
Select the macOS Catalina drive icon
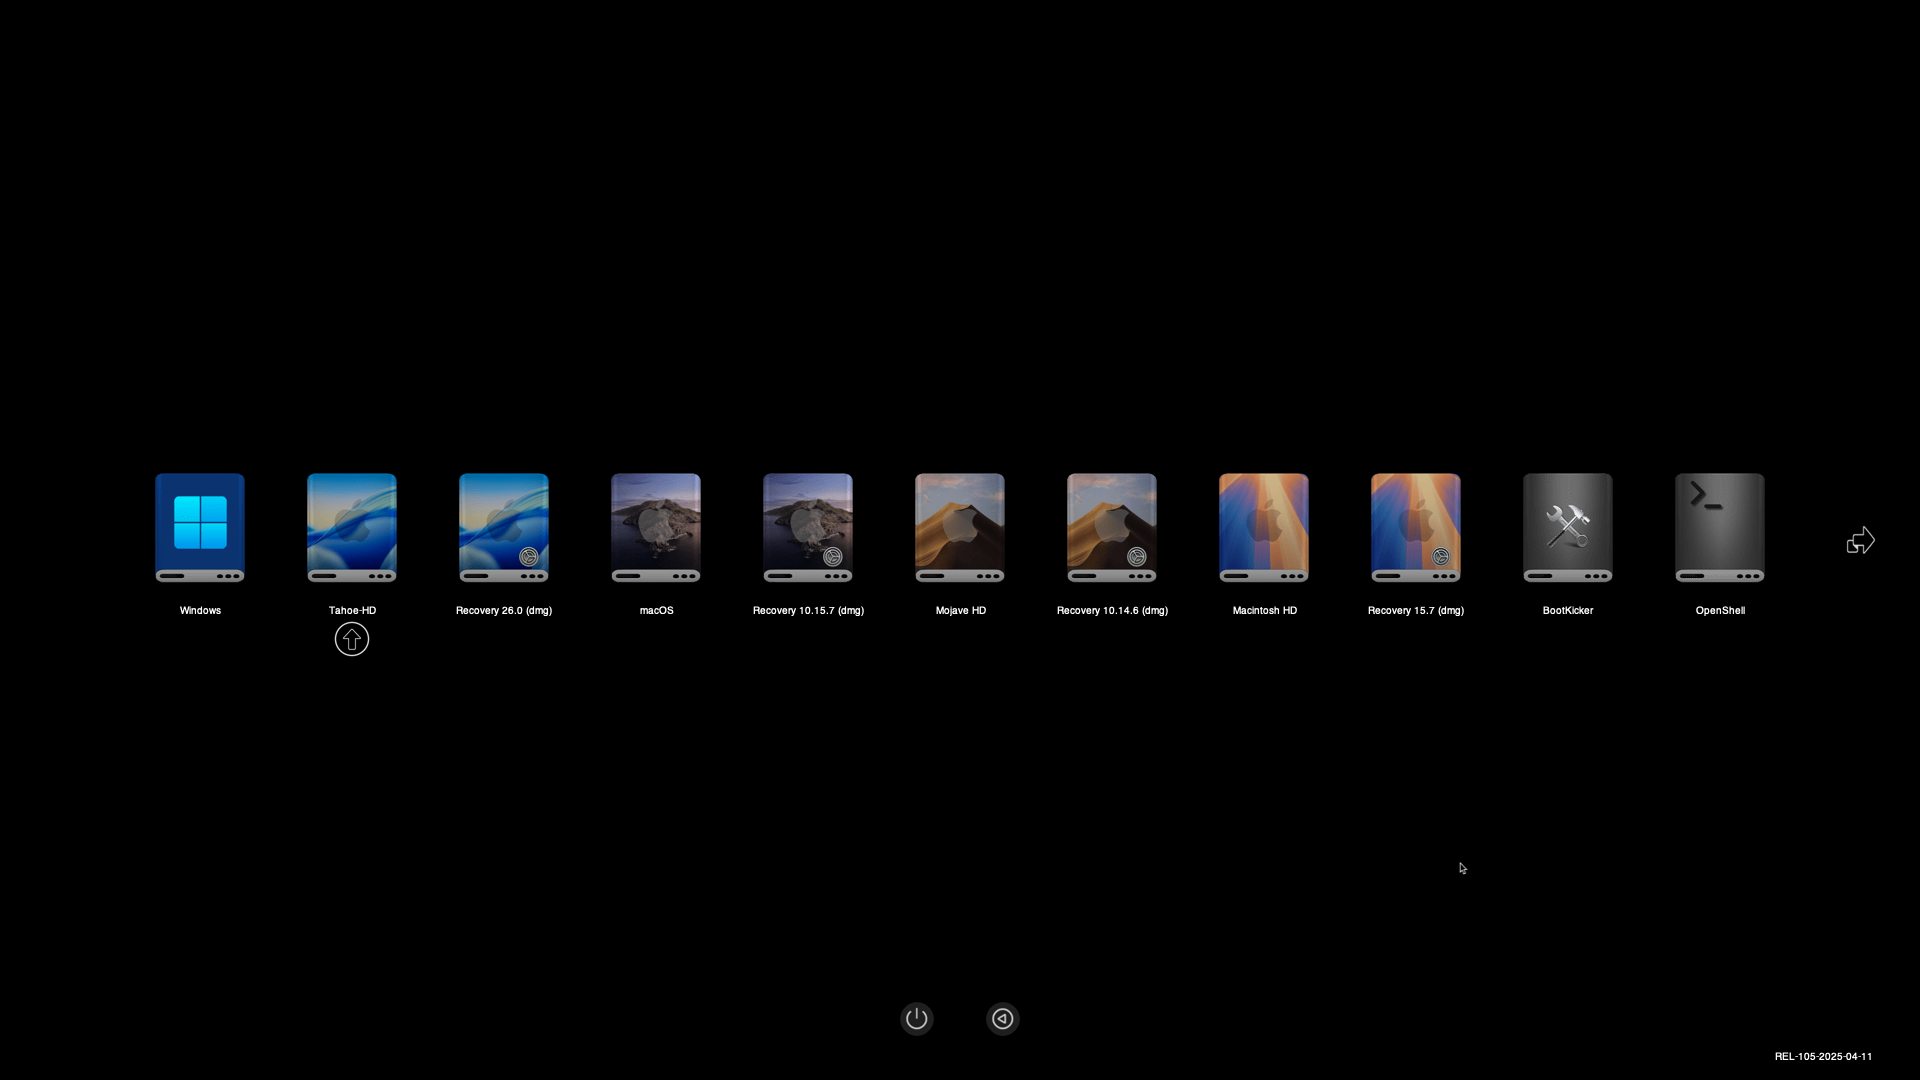coord(656,527)
